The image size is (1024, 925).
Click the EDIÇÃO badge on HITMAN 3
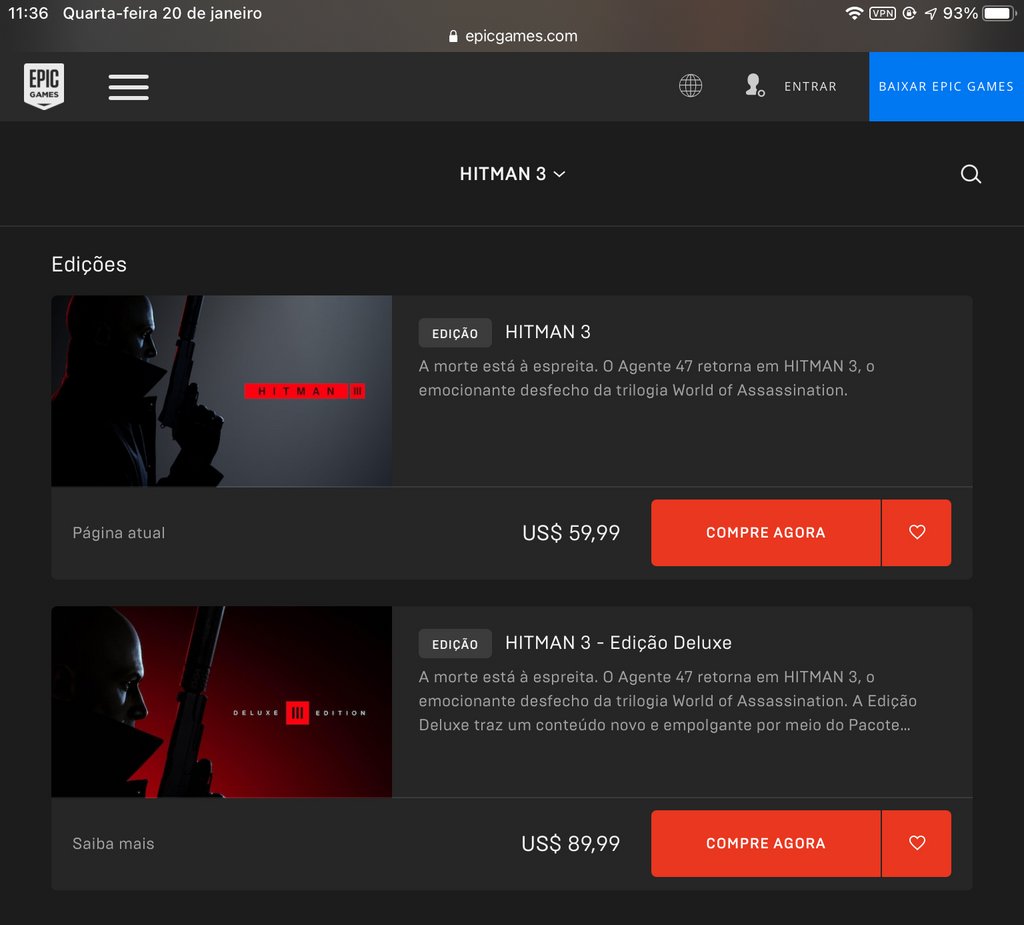455,333
